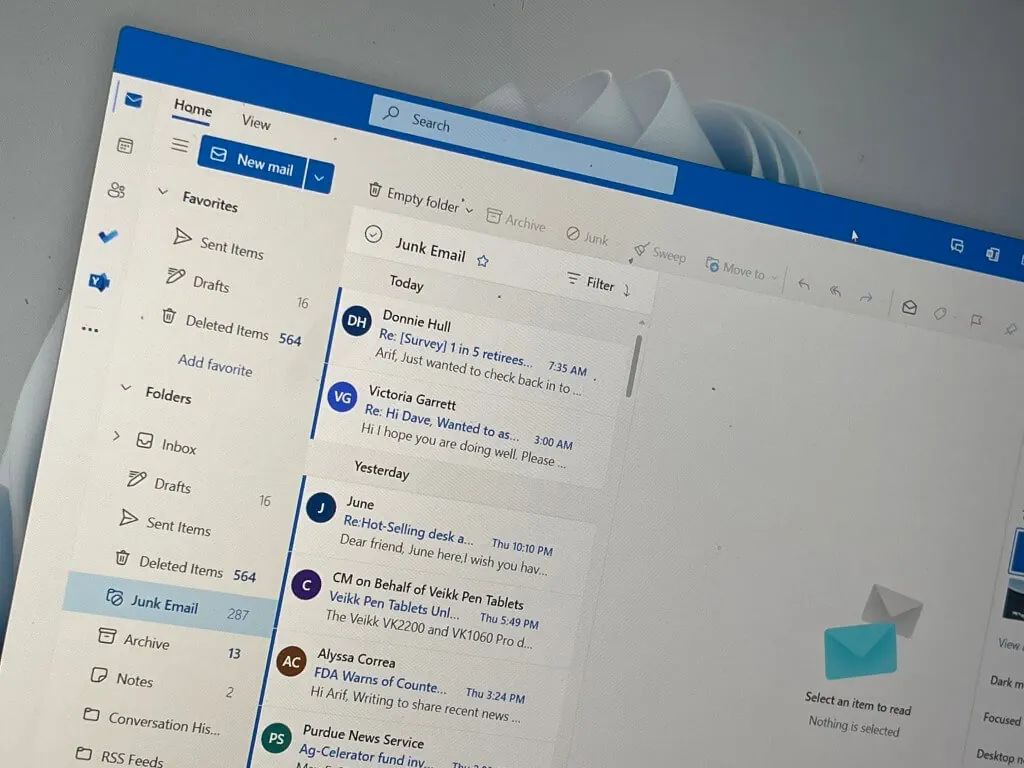Click the Add favorite link
The image size is (1024, 768).
click(x=215, y=365)
